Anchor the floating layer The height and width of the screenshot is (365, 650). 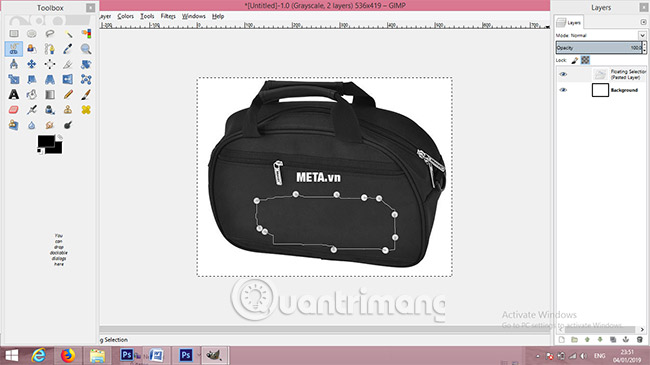point(626,340)
